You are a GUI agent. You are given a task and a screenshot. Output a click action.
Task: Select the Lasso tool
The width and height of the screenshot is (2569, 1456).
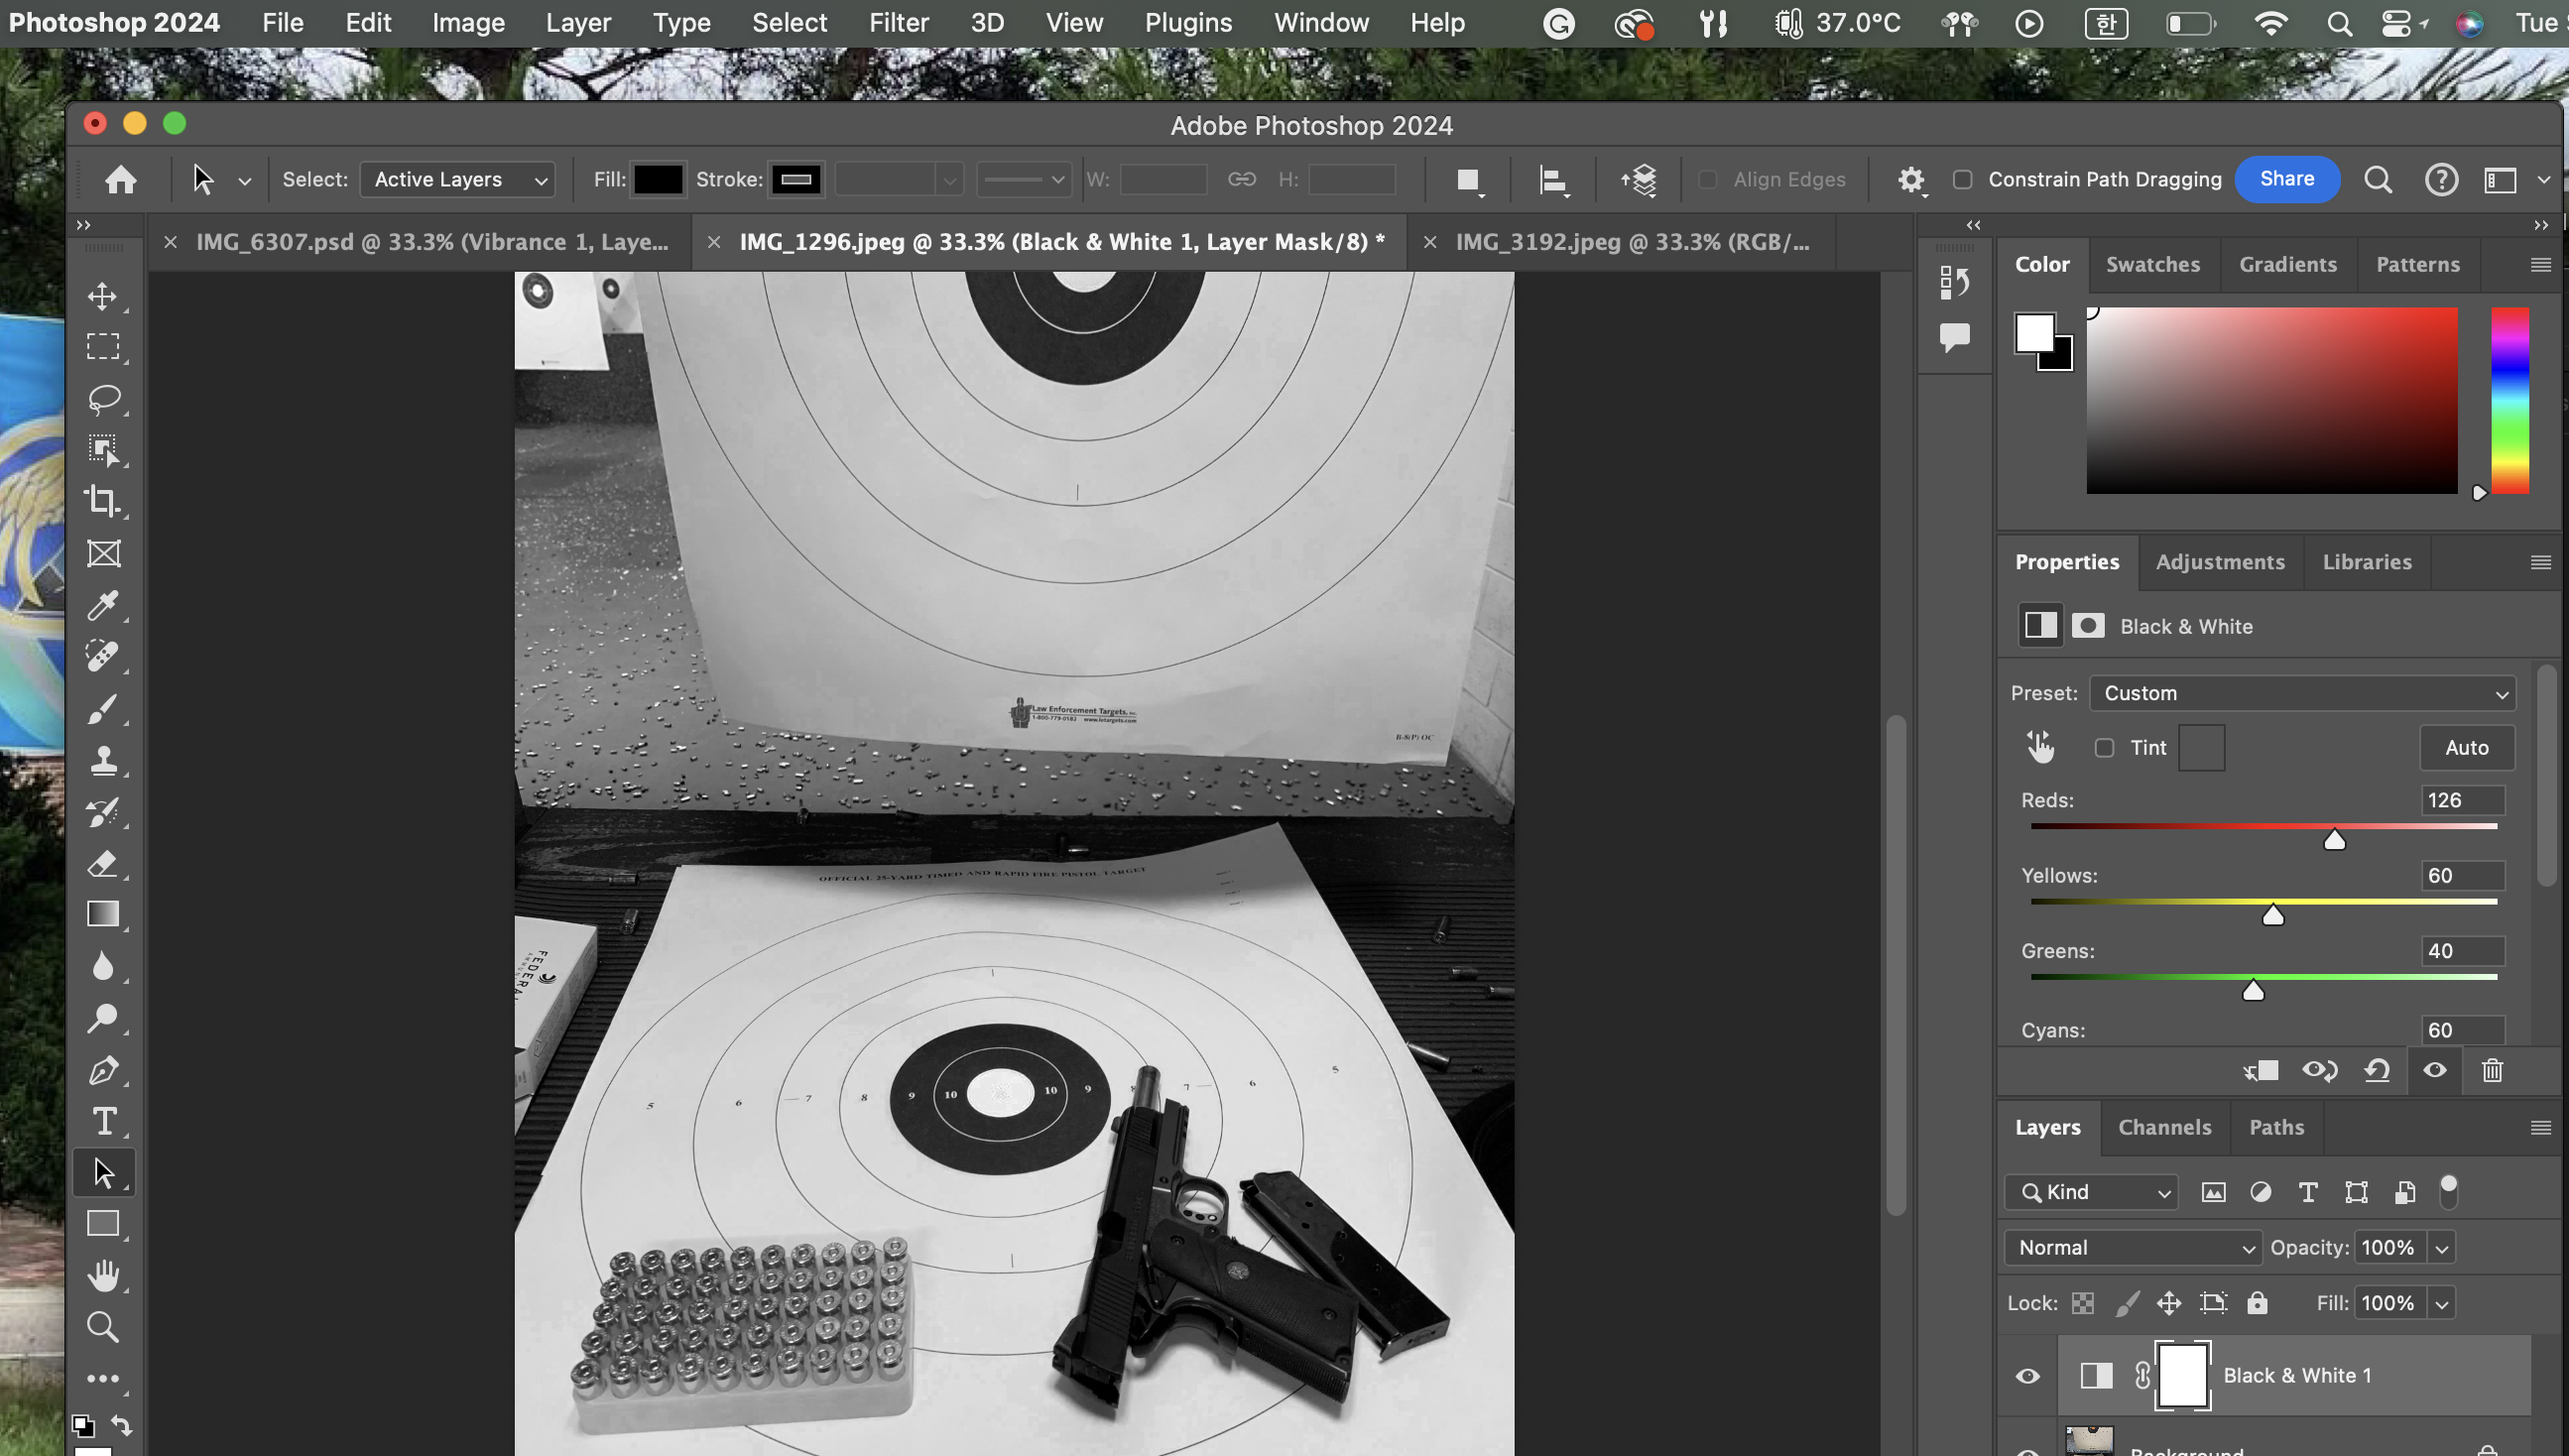point(103,398)
